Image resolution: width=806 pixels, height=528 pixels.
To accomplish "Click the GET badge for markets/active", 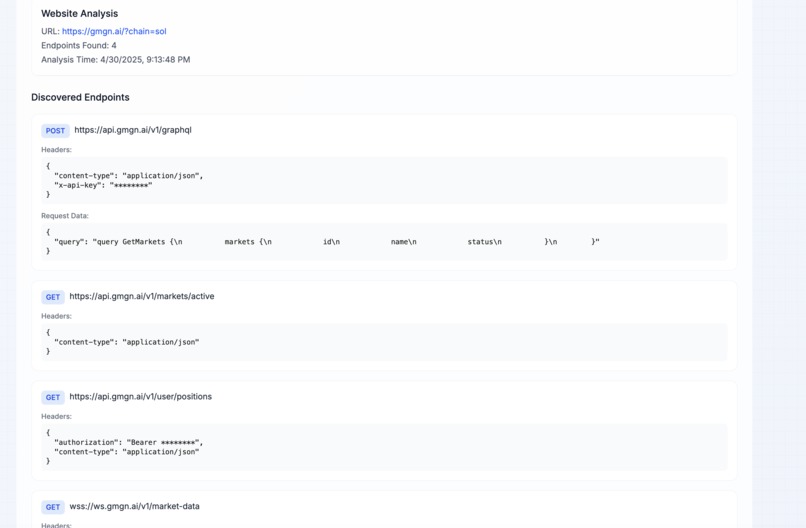I will pos(53,297).
